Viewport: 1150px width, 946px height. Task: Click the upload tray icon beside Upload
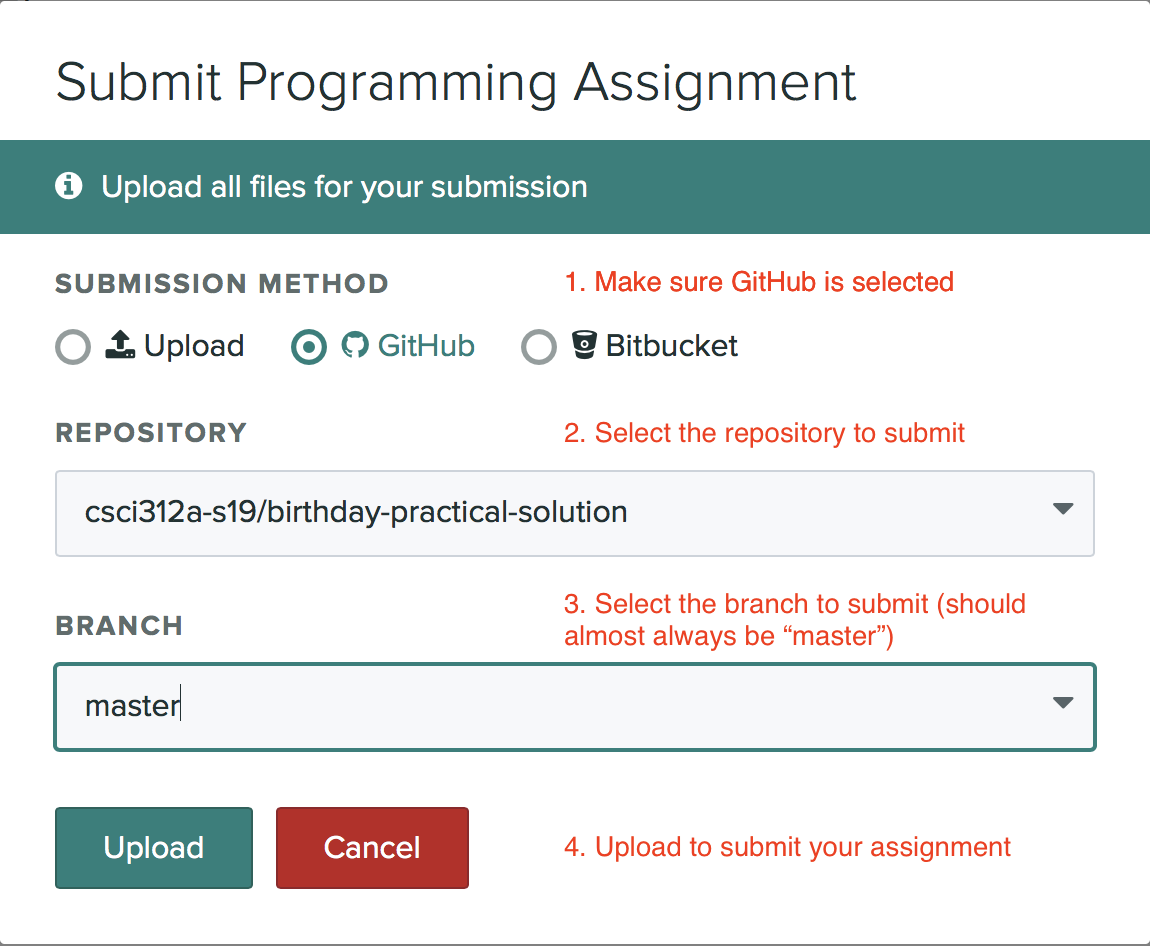120,344
